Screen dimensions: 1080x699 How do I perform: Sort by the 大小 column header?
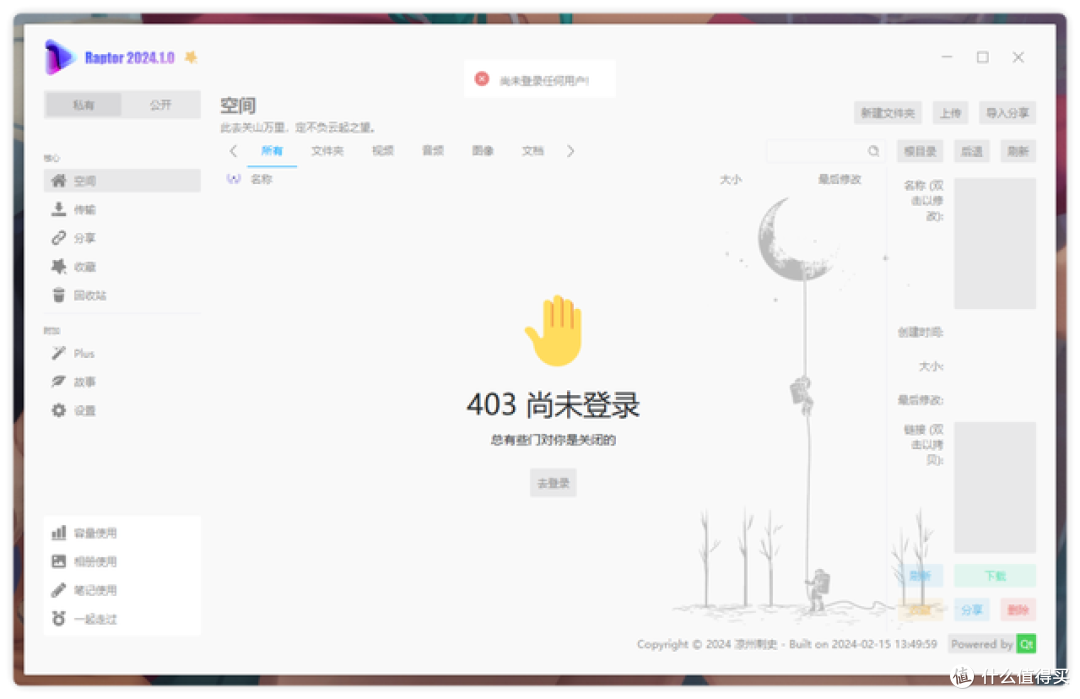(x=731, y=179)
